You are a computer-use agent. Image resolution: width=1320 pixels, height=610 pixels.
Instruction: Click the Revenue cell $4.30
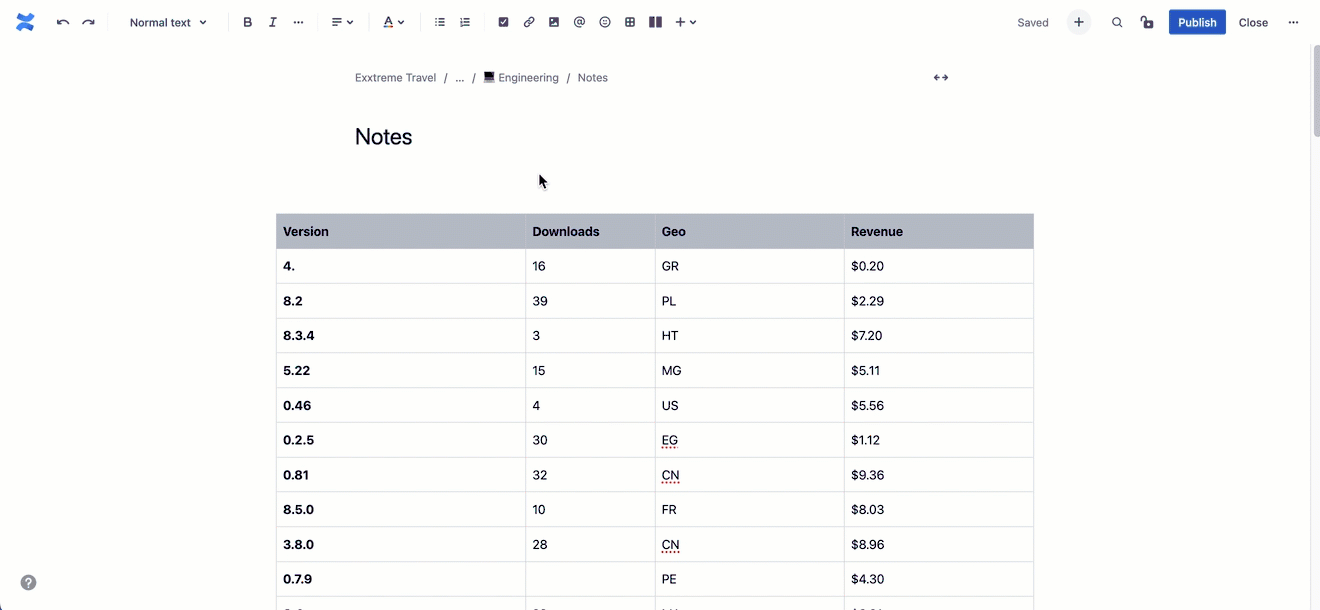coord(939,579)
